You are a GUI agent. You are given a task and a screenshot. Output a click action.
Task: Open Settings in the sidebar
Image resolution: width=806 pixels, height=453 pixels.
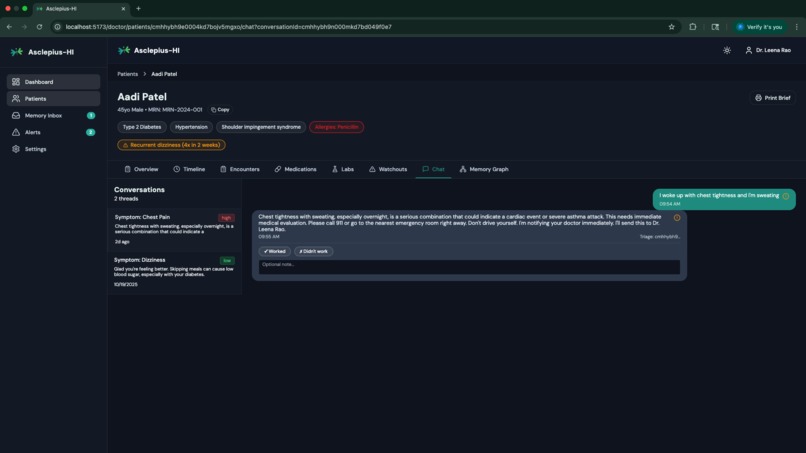[53, 149]
